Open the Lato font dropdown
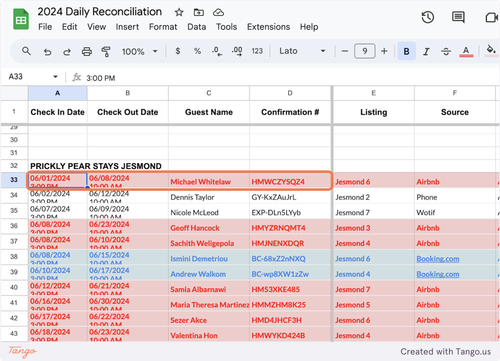The image size is (500, 361). click(x=302, y=51)
